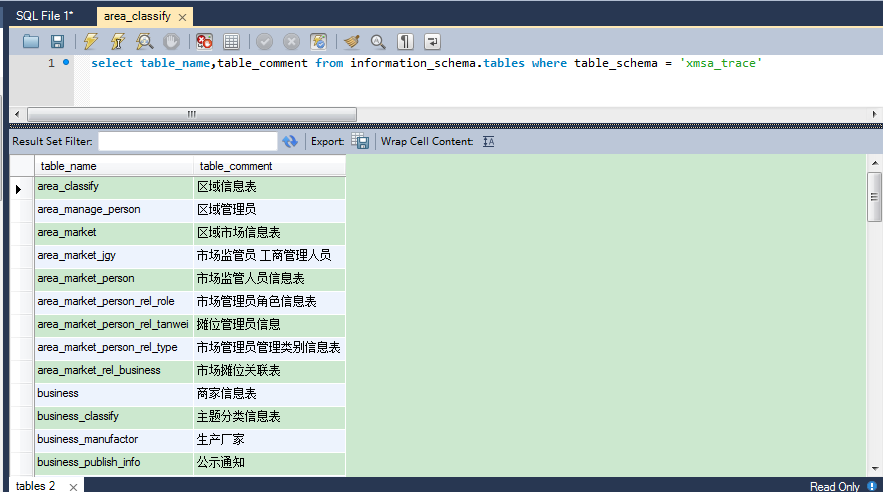
Task: Select the area_market cell
Action: [x=114, y=233]
